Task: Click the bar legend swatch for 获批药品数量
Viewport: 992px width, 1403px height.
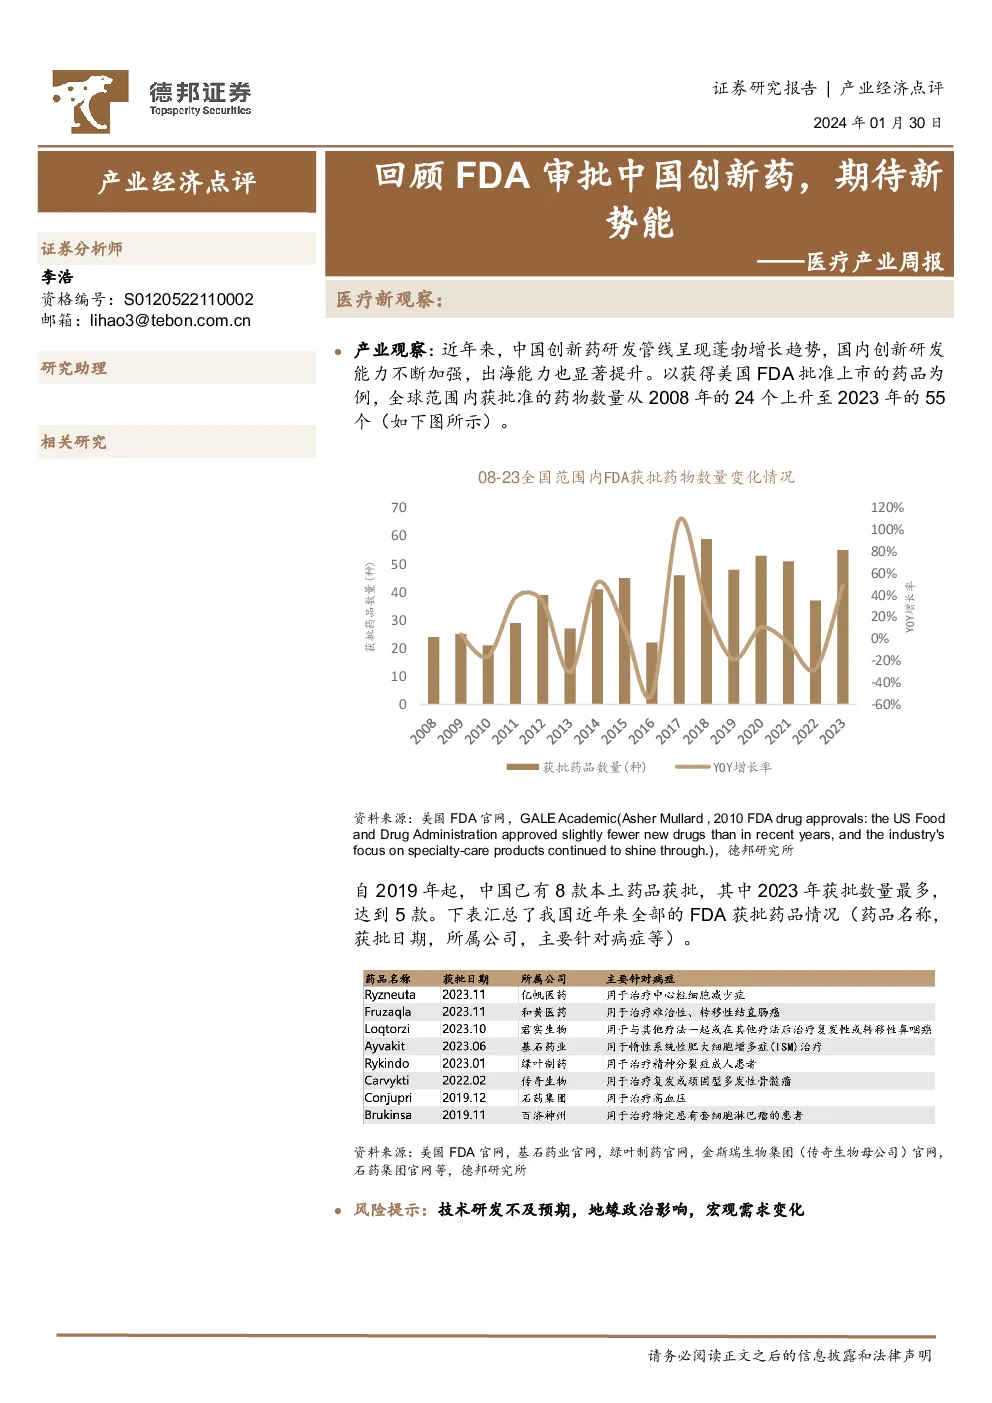Action: click(x=522, y=768)
